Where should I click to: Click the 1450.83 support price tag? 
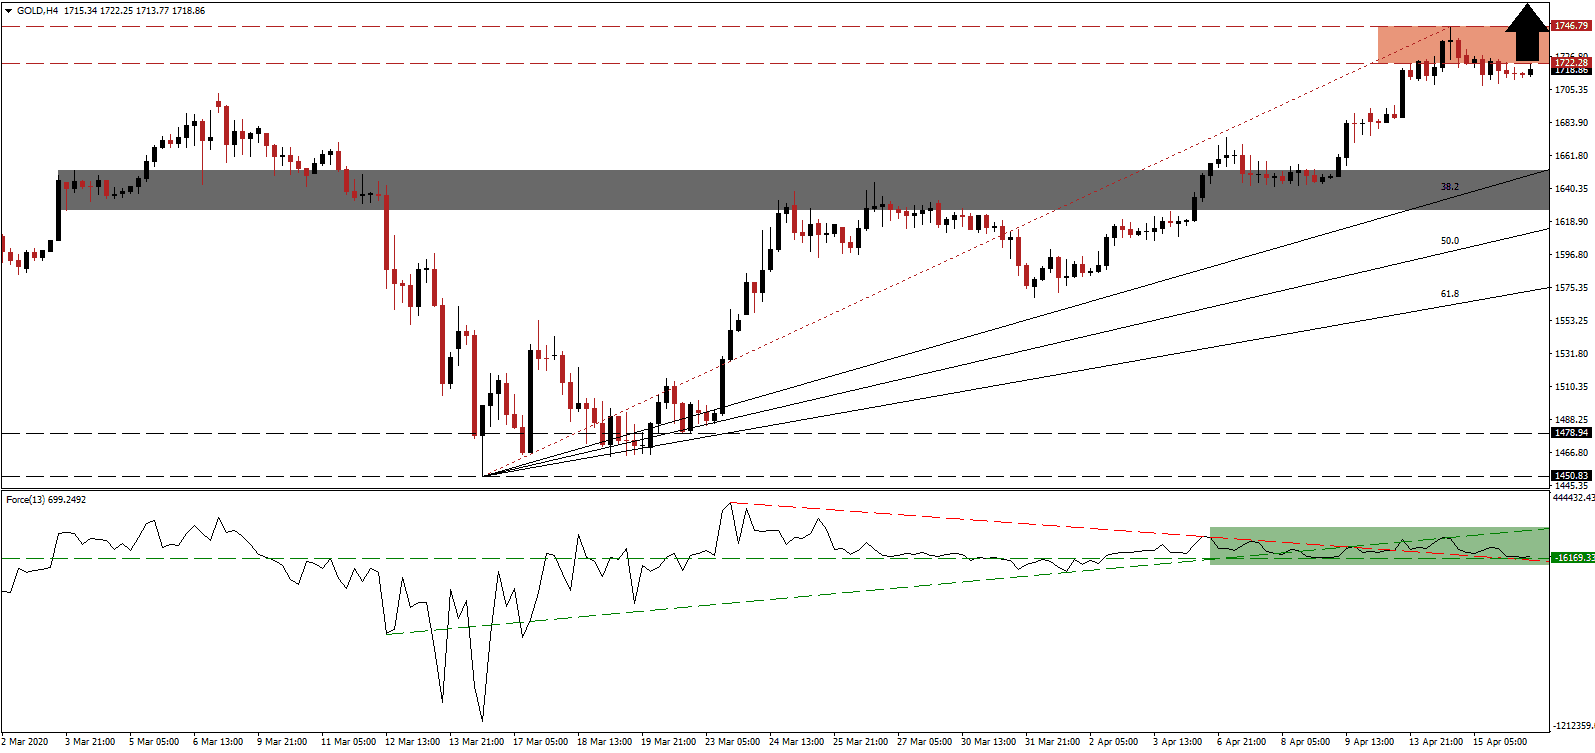click(x=1571, y=476)
